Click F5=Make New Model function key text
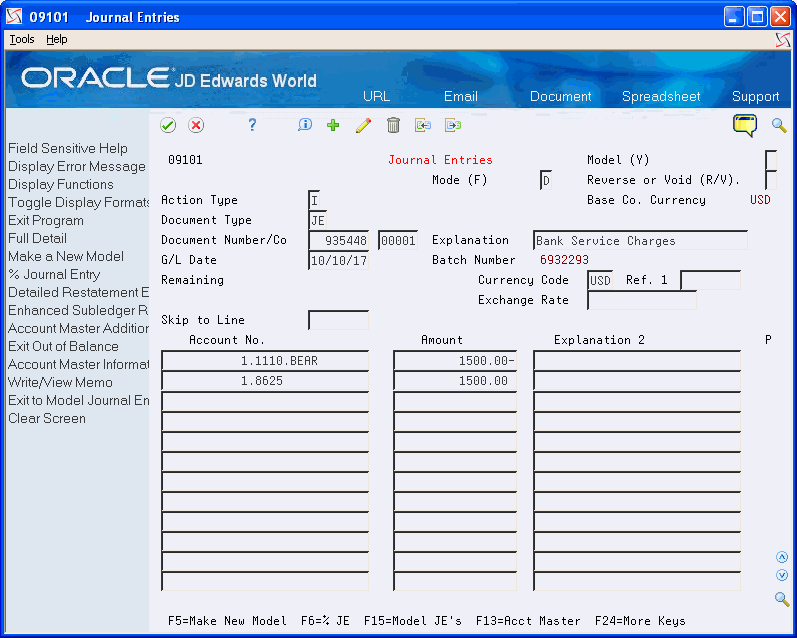This screenshot has height=638, width=797. point(227,621)
